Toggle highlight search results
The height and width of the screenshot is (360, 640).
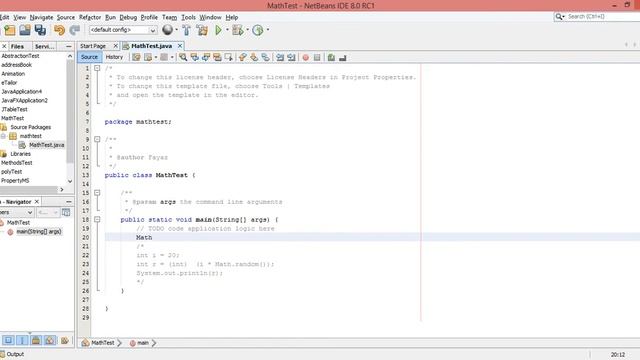pos(217,57)
